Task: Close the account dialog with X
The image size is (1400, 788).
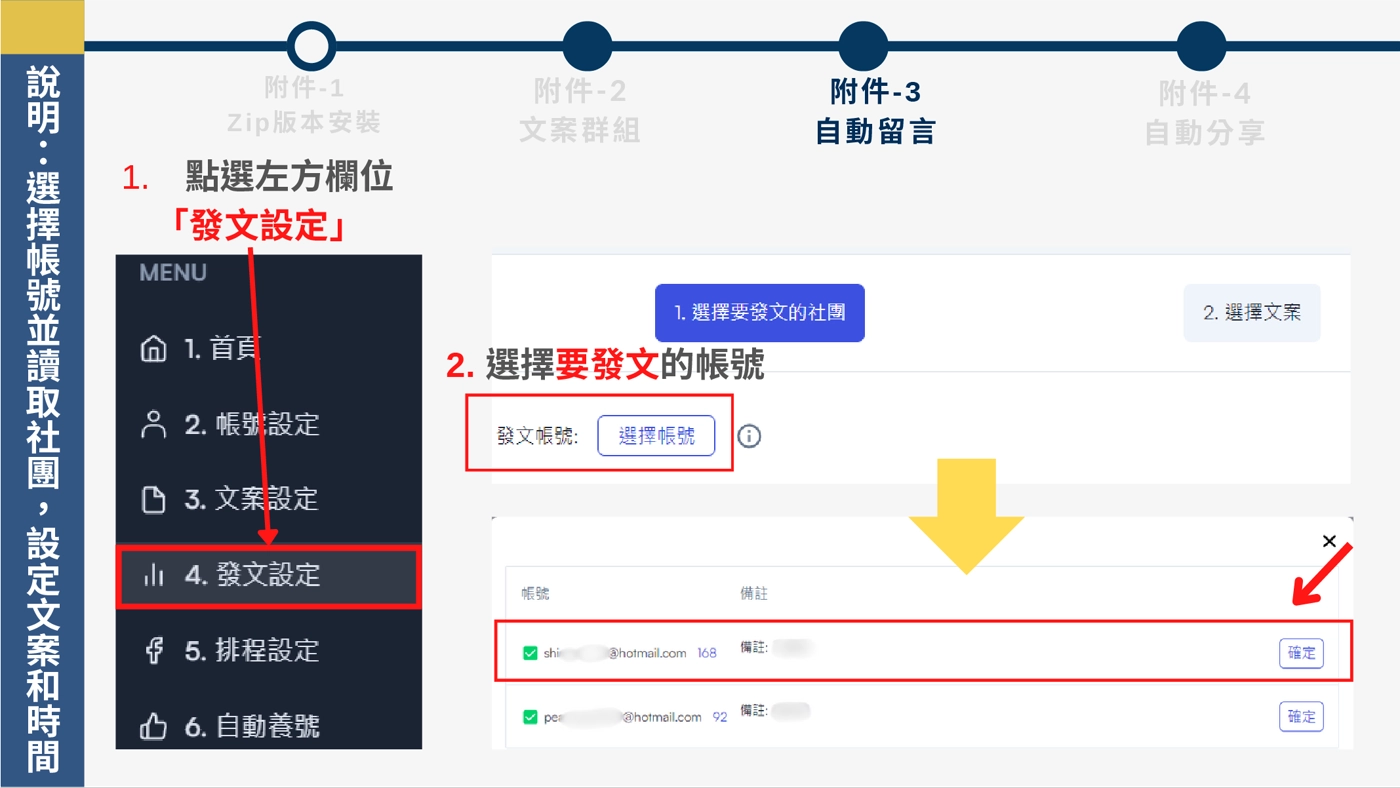Action: pyautogui.click(x=1329, y=541)
